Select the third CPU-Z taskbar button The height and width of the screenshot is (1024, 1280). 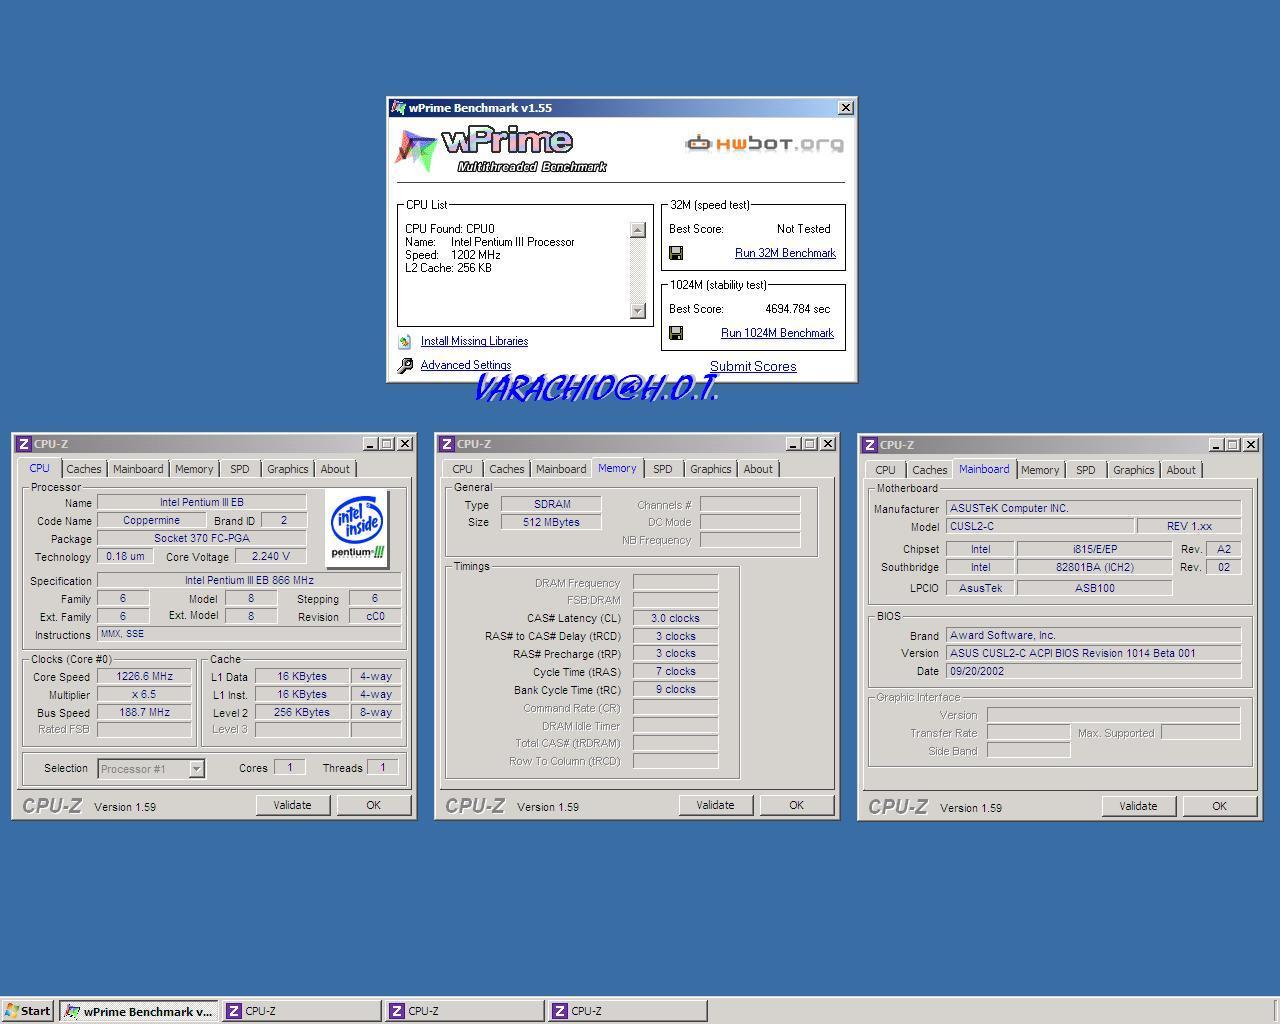point(627,1011)
